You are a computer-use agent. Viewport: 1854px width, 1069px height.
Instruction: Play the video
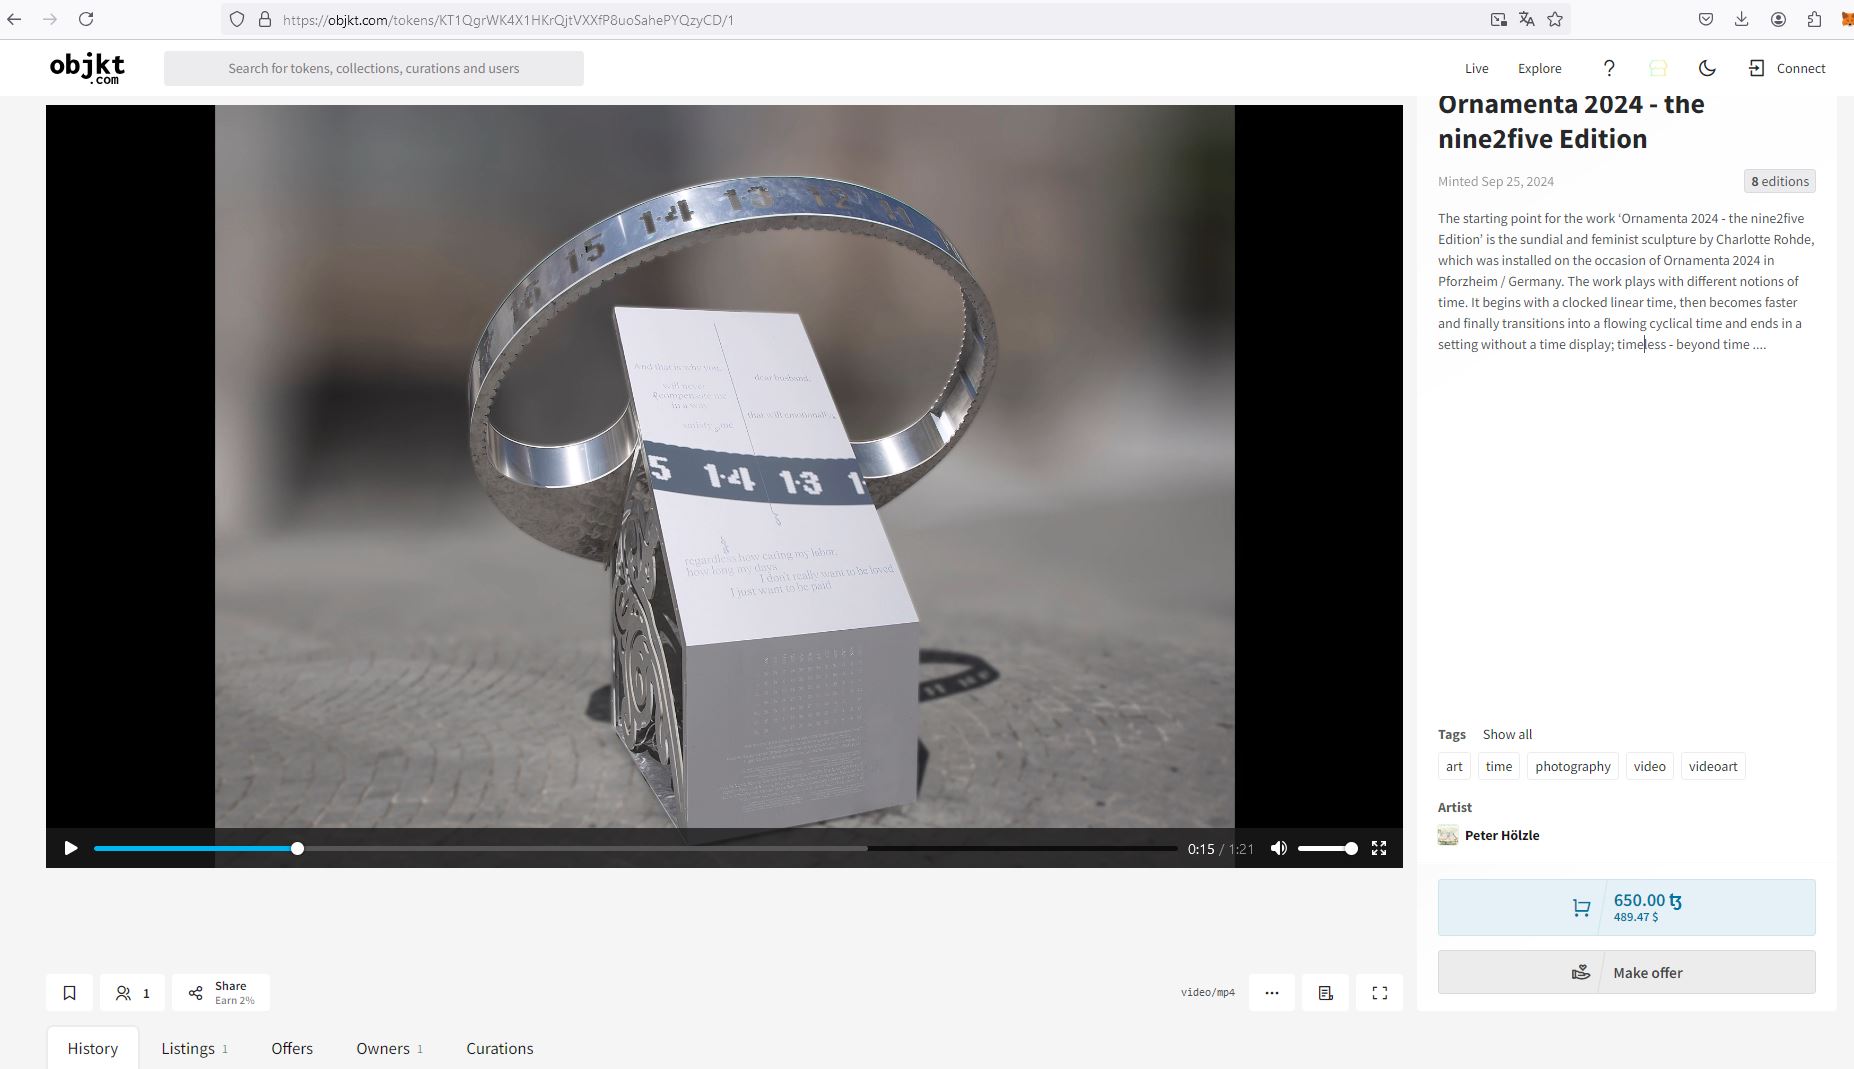click(x=71, y=848)
